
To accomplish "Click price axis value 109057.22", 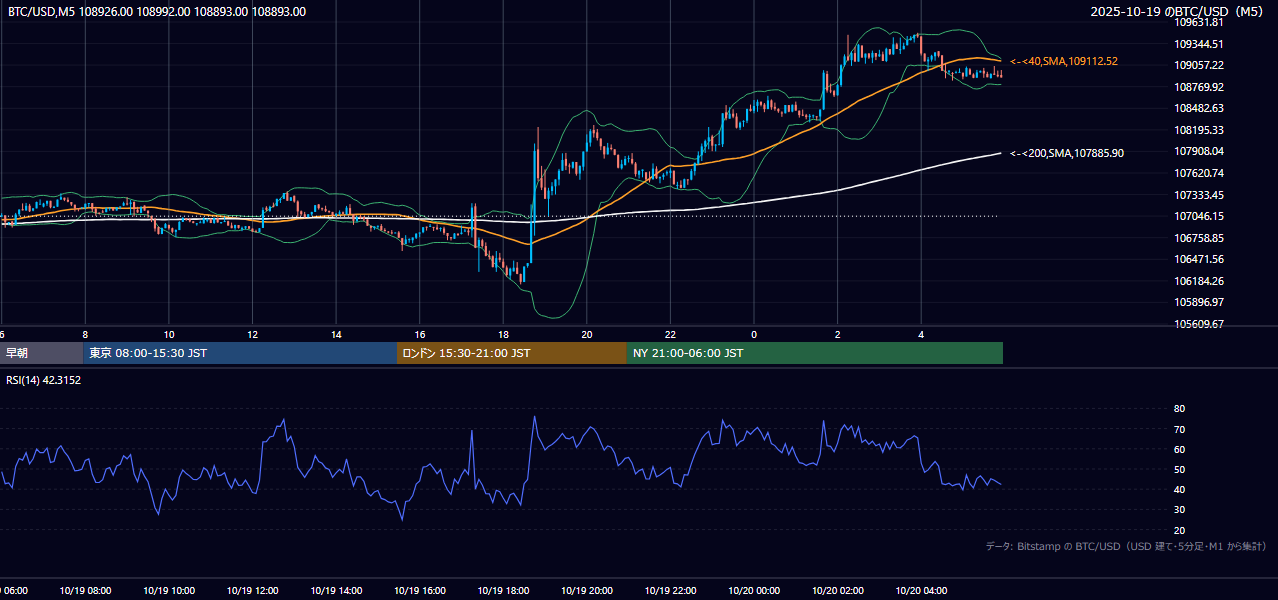I will pyautogui.click(x=1199, y=65).
